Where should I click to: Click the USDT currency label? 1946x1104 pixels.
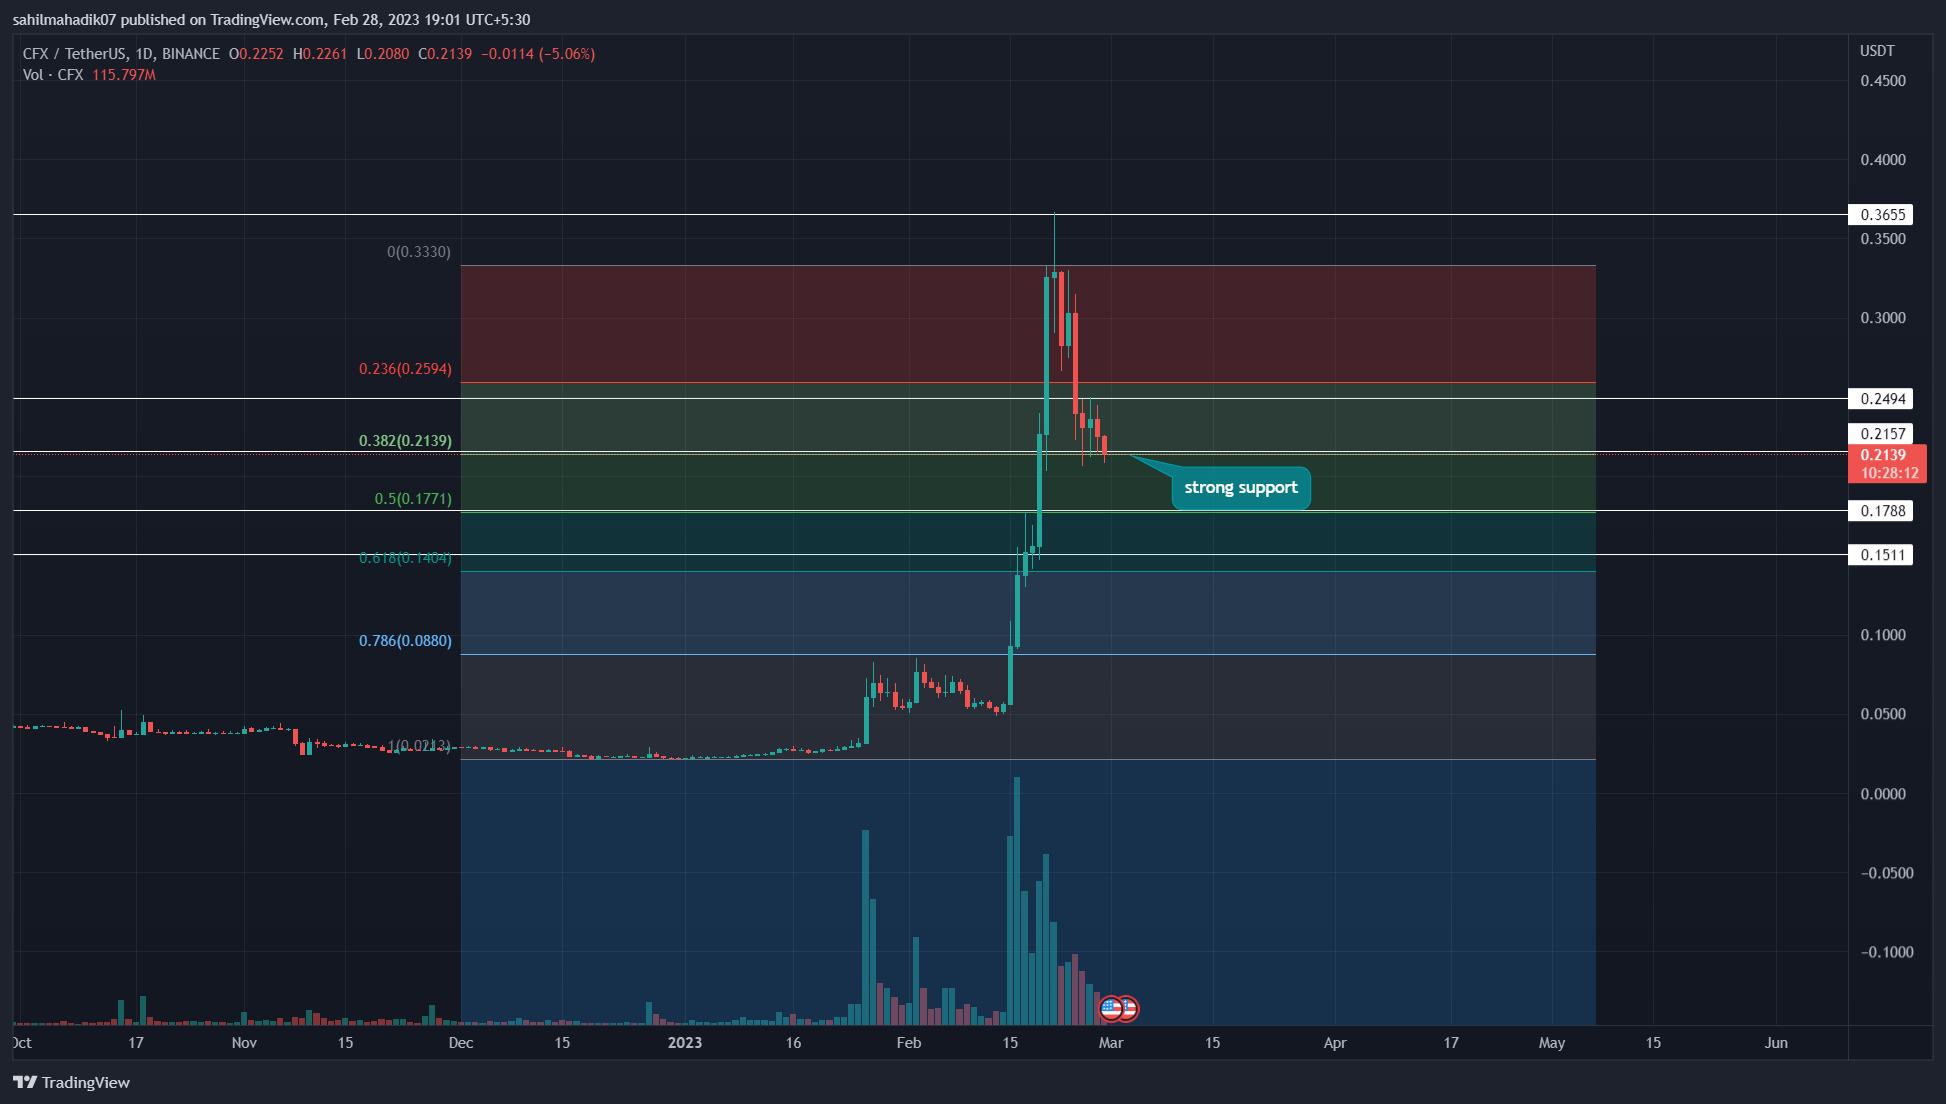[x=1877, y=51]
